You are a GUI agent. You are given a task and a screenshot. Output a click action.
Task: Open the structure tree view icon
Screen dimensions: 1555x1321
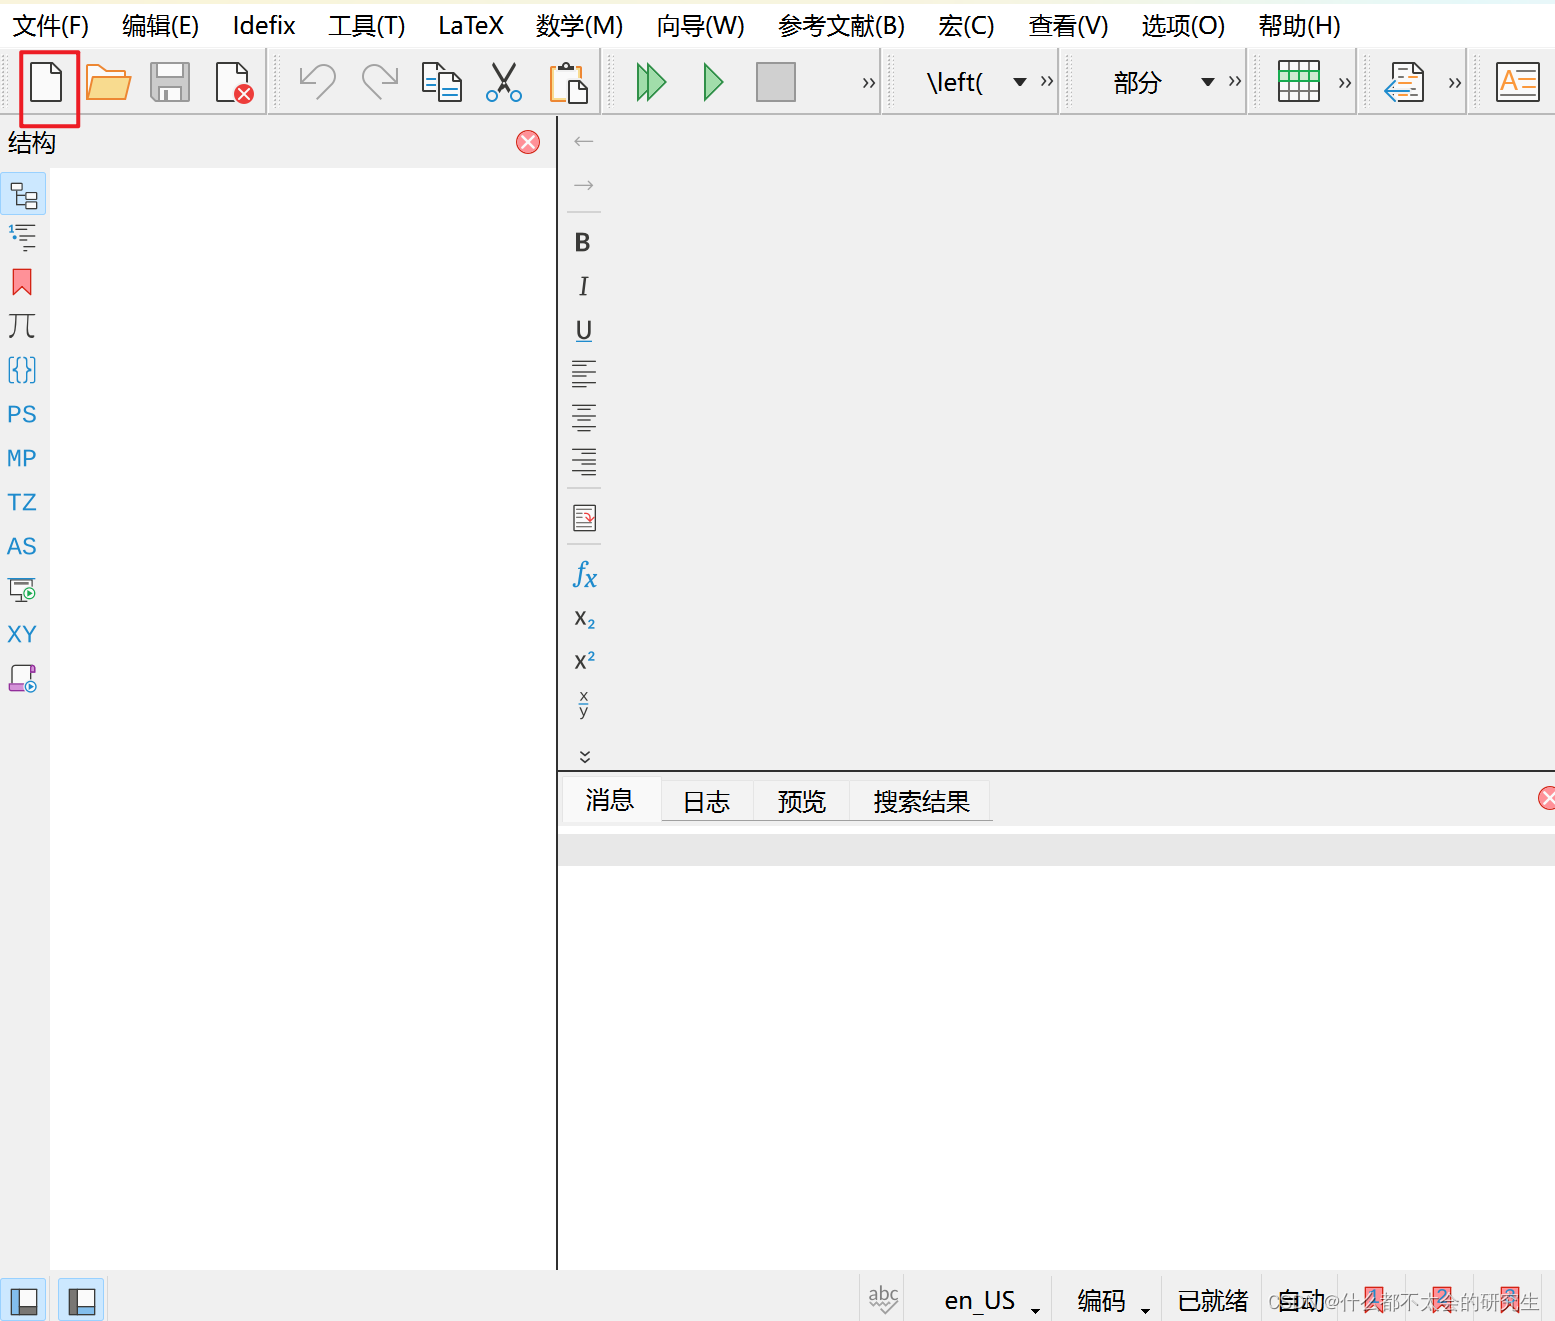coord(23,195)
